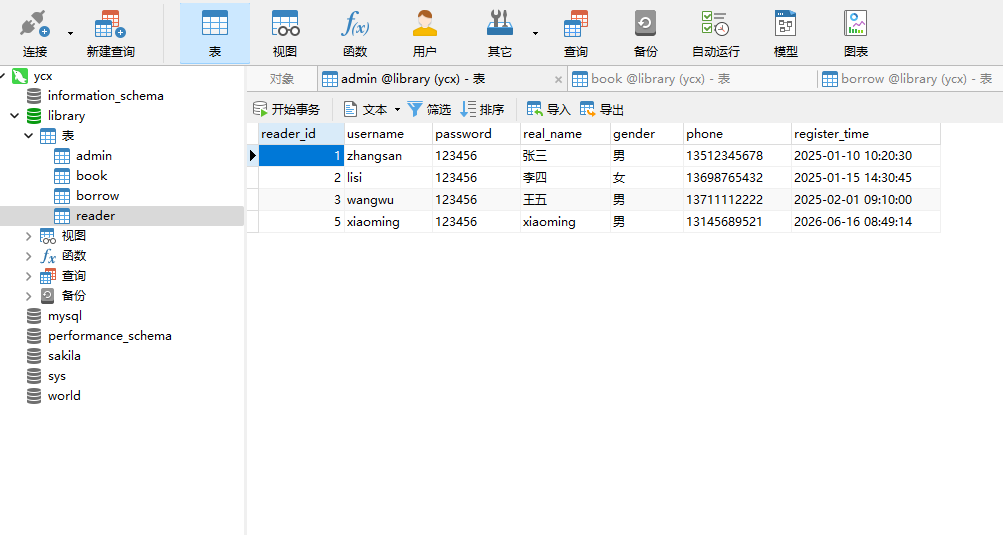The width and height of the screenshot is (1003, 535).
Task: Select the sakila database
Action: (64, 356)
